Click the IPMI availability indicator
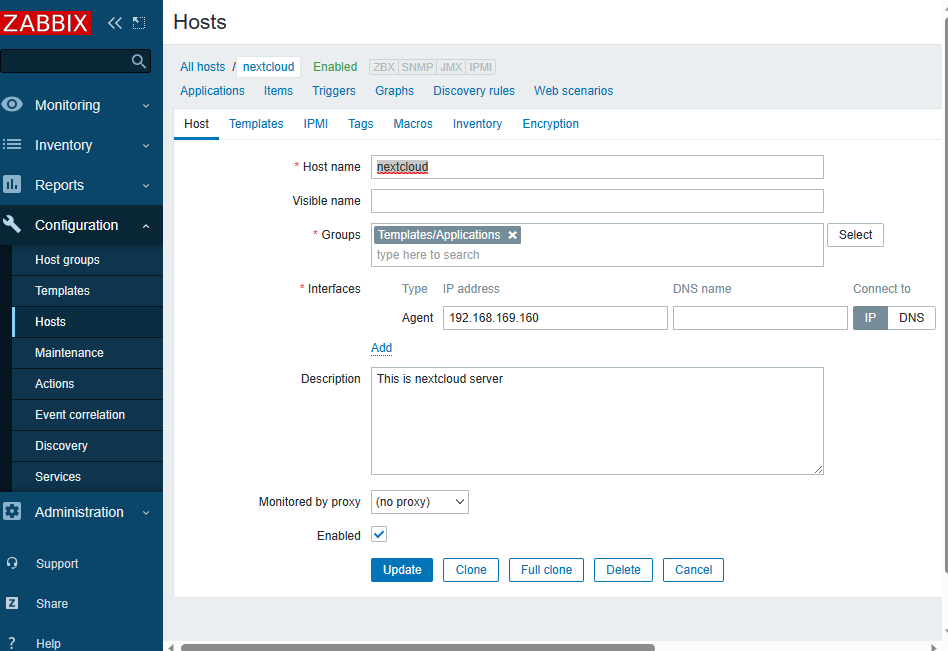Image resolution: width=948 pixels, height=651 pixels. [481, 67]
